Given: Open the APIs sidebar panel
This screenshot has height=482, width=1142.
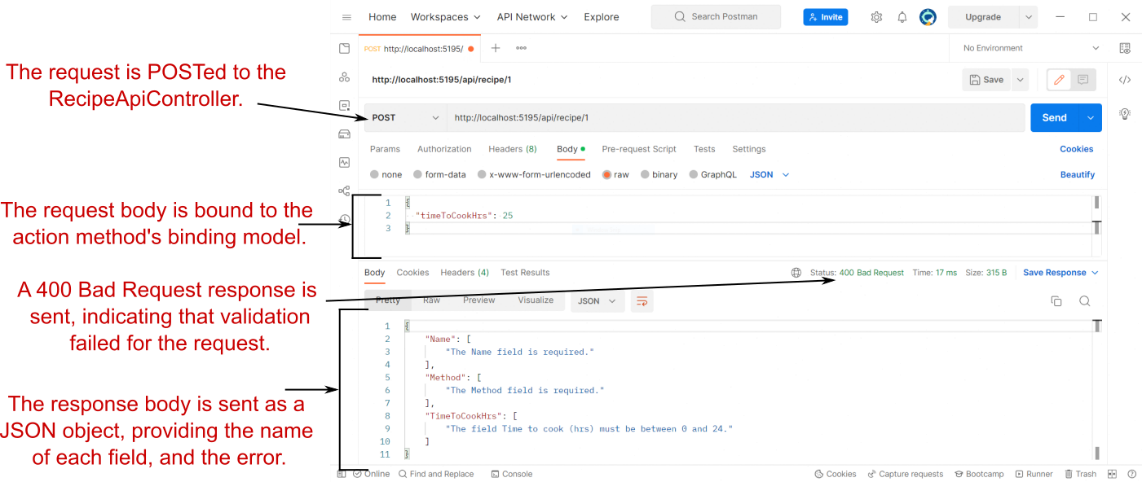Looking at the screenshot, I should coord(344,77).
